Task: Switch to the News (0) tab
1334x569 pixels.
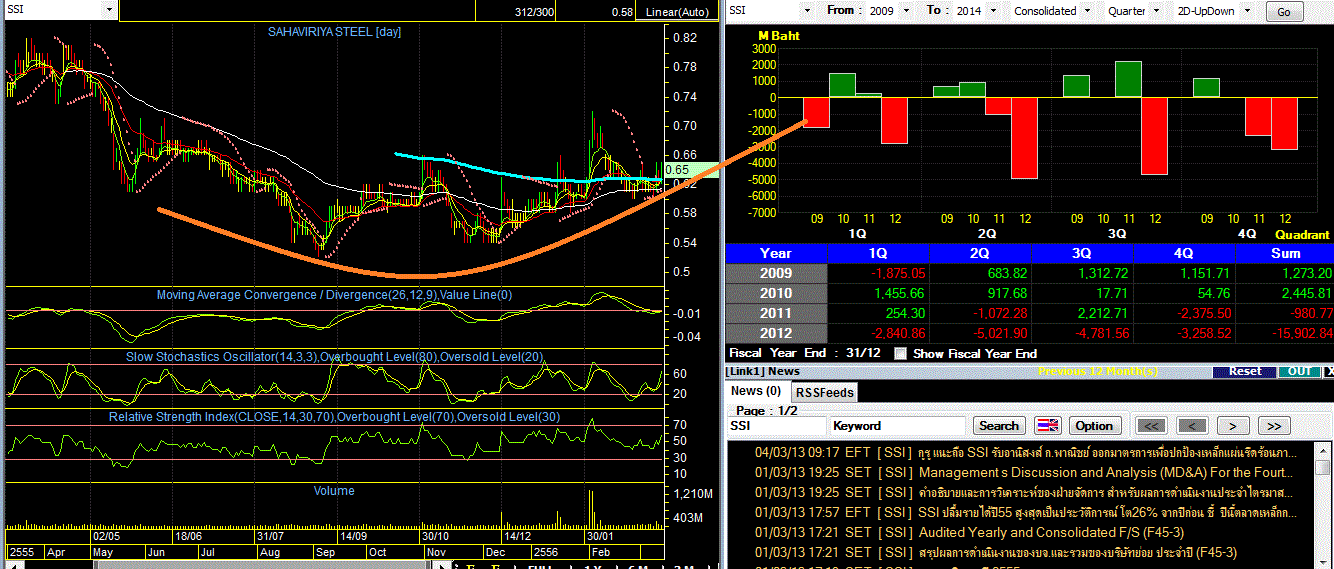Action: (x=756, y=391)
